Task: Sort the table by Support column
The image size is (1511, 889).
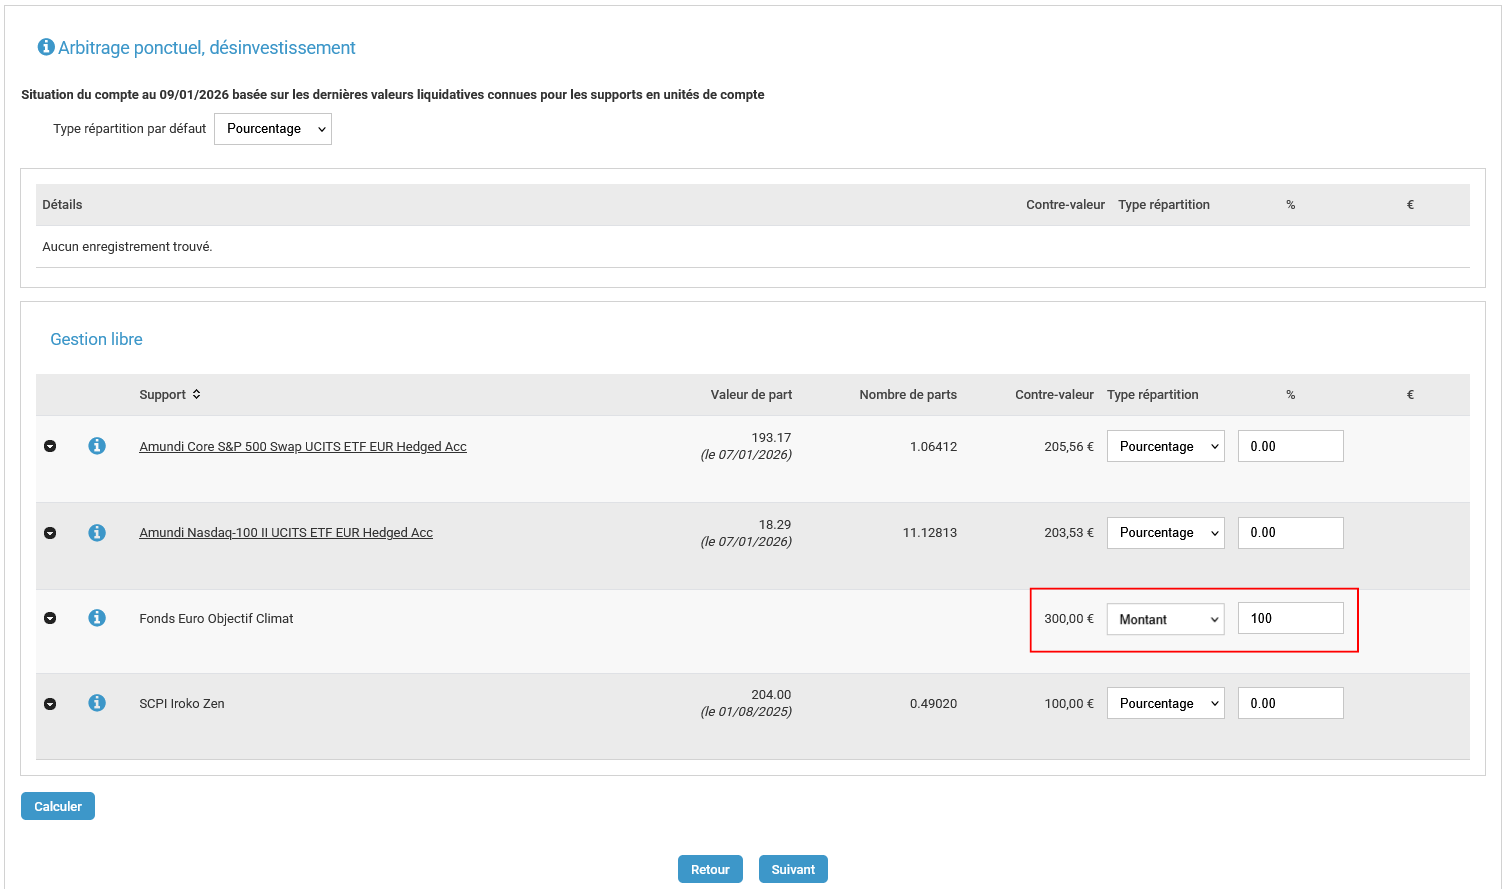Action: (x=196, y=394)
